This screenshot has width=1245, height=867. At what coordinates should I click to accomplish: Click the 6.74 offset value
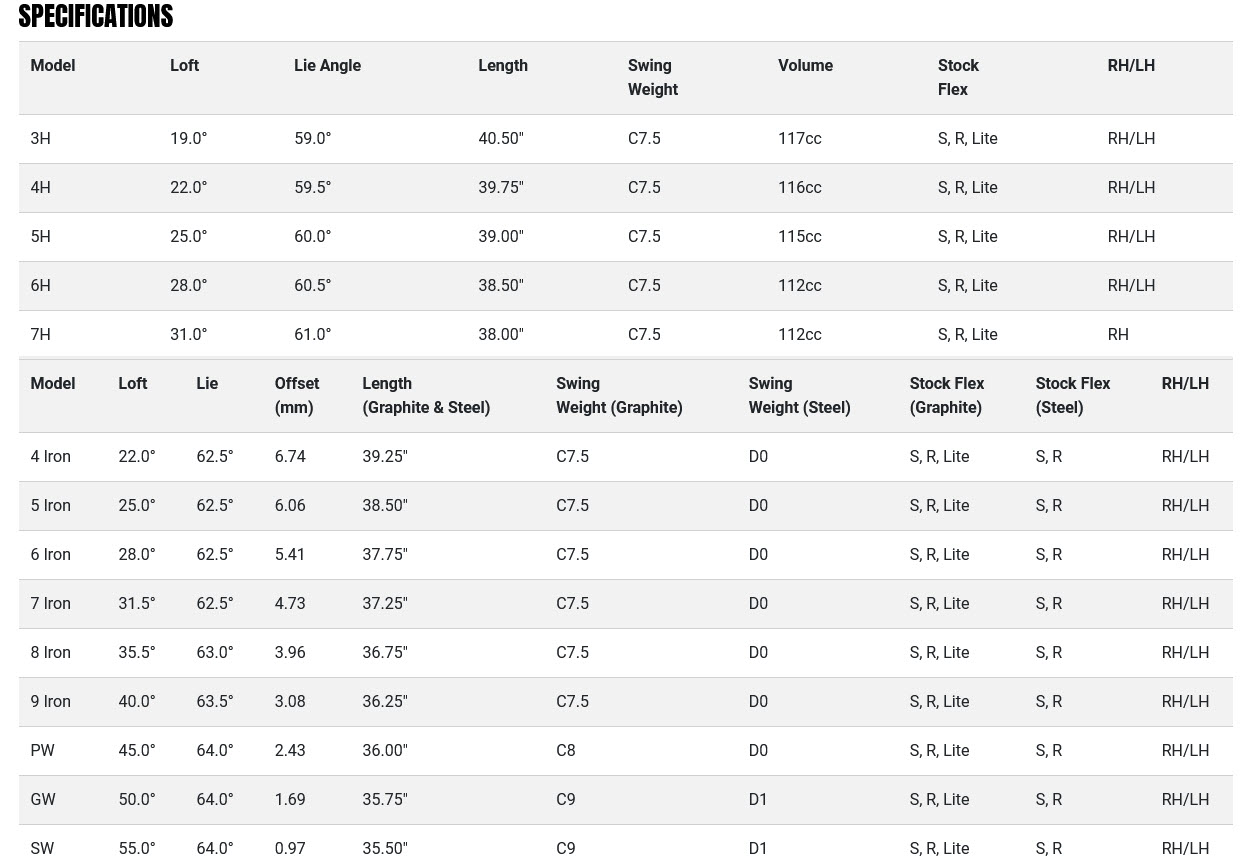pos(290,457)
